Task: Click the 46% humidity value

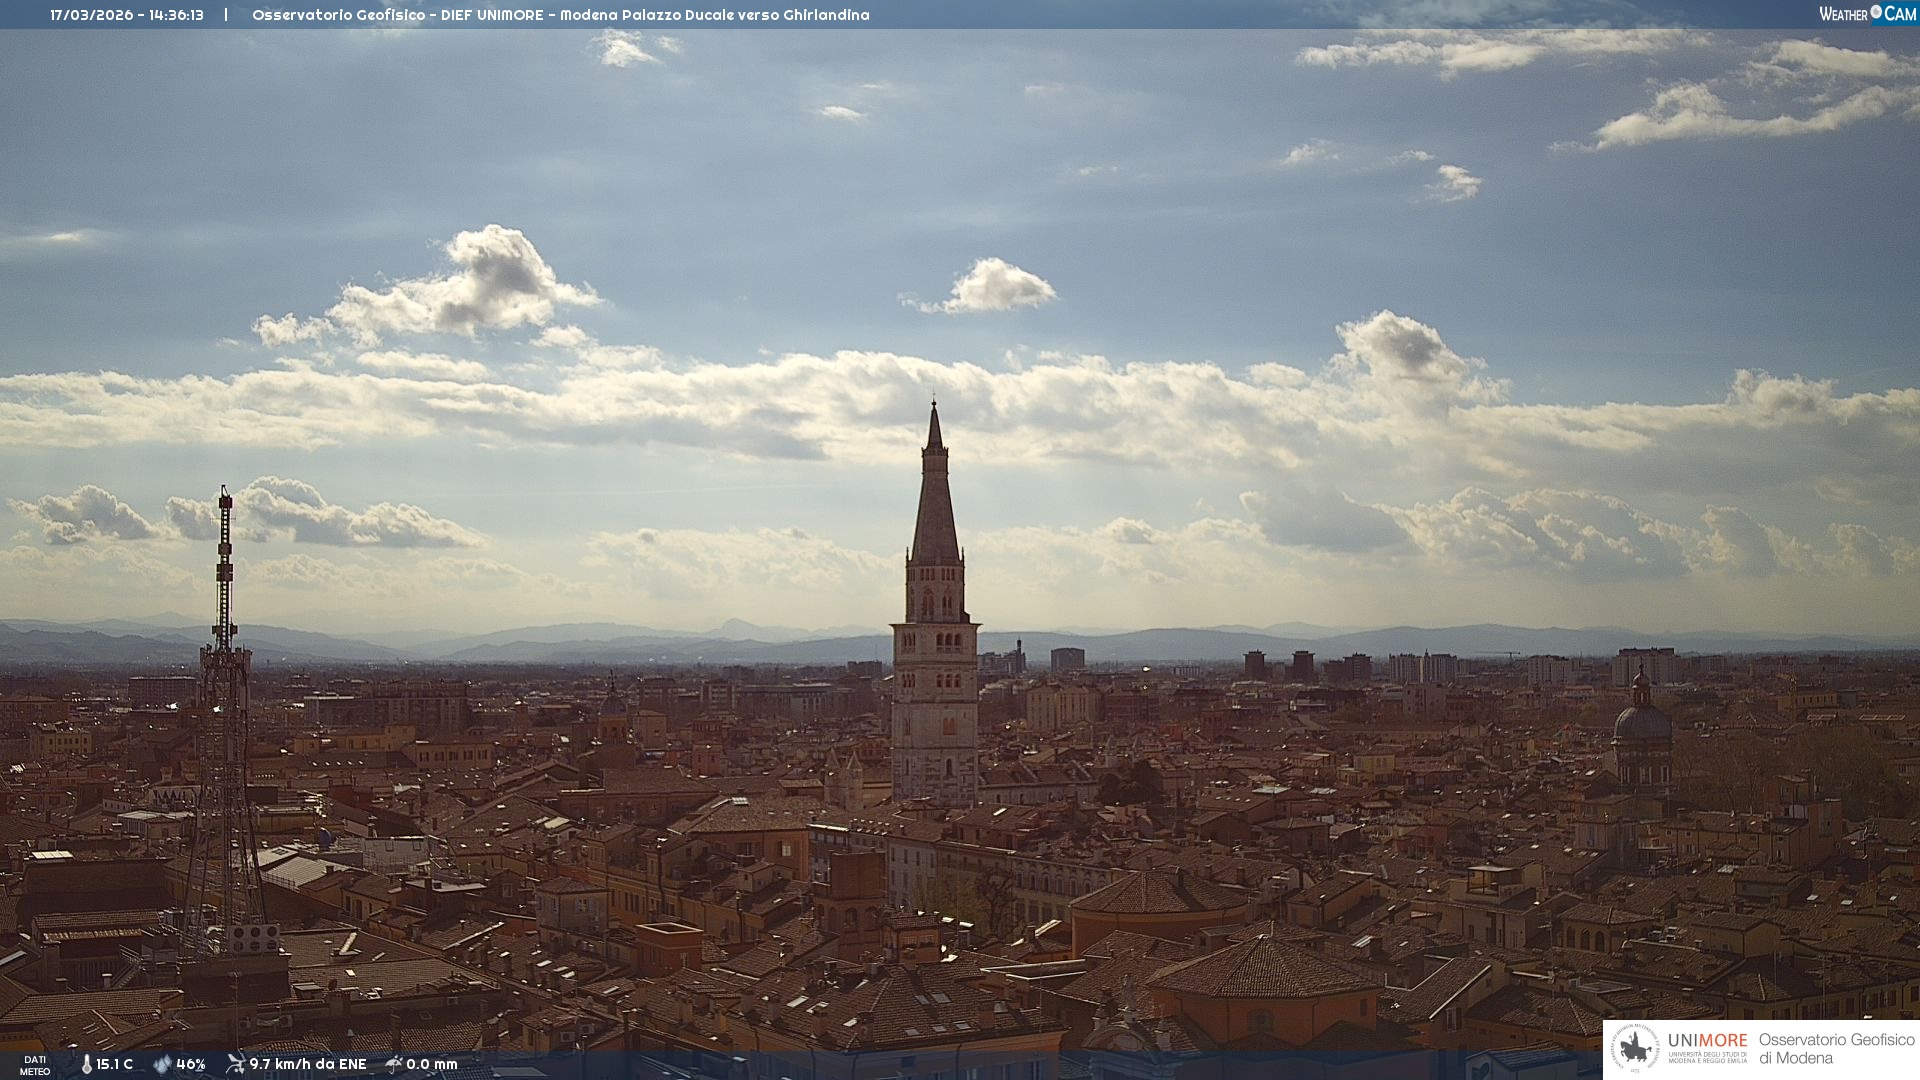Action: tap(190, 1064)
